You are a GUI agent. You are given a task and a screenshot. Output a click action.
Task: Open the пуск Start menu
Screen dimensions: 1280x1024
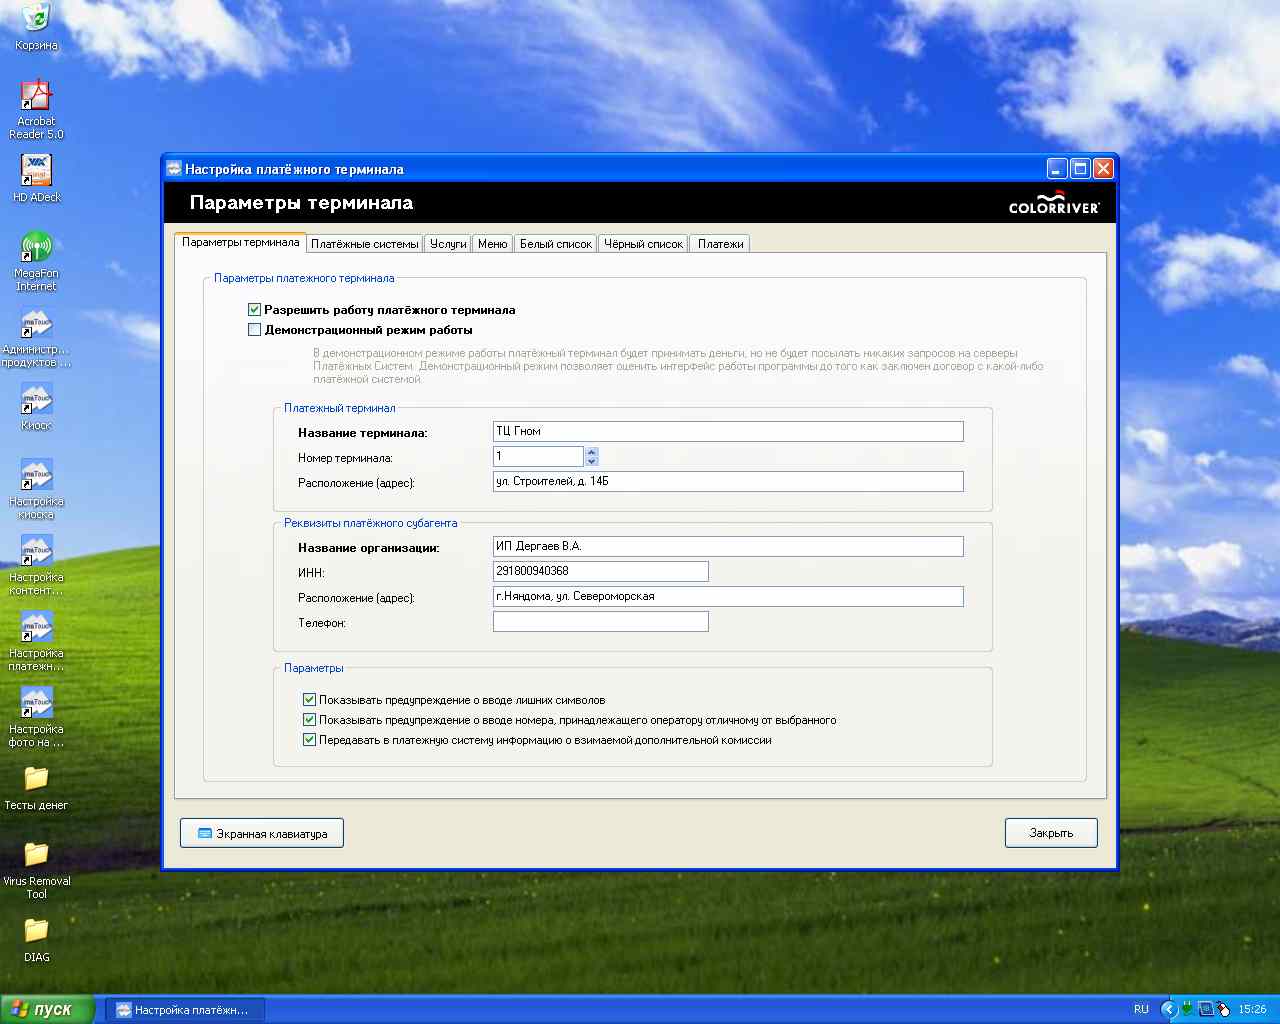click(47, 1009)
